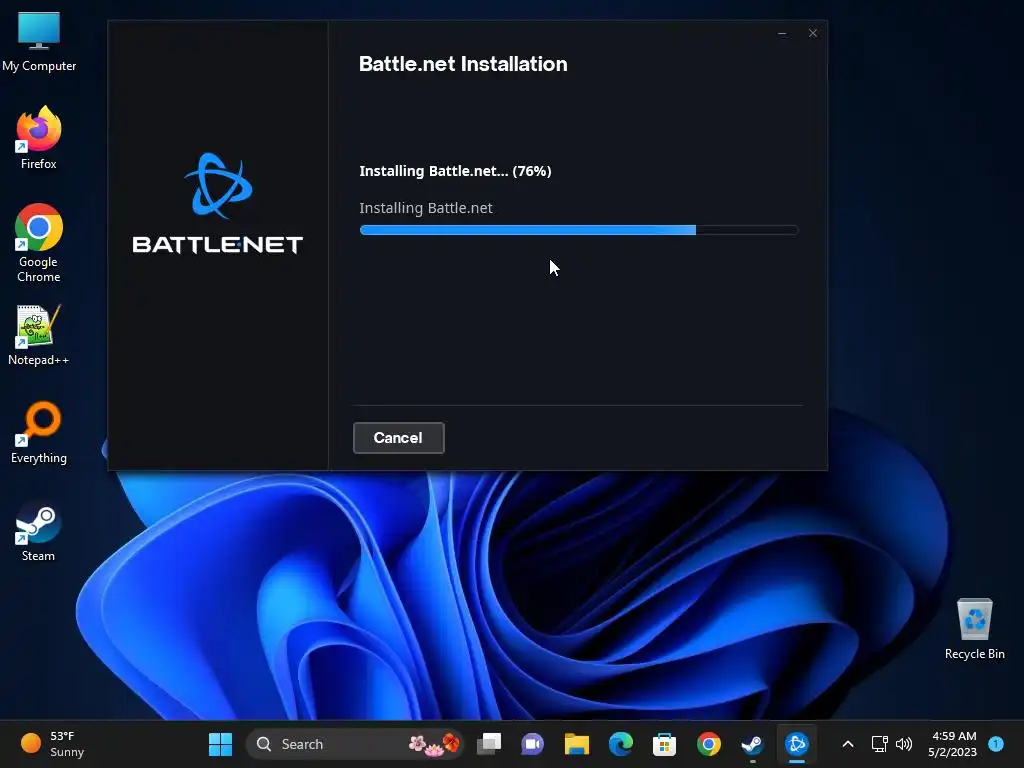This screenshot has height=768, width=1024.
Task: Select the Steam desktop shortcut
Action: pos(39,531)
